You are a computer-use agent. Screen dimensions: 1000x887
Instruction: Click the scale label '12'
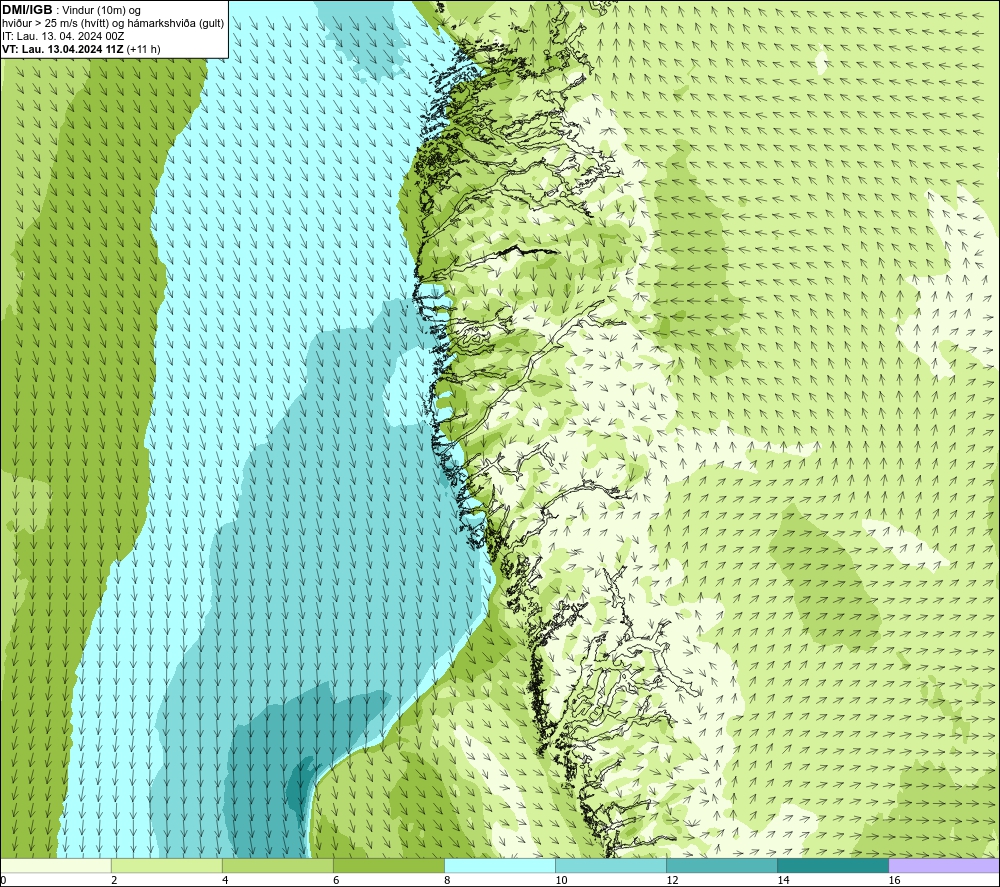[x=672, y=881]
